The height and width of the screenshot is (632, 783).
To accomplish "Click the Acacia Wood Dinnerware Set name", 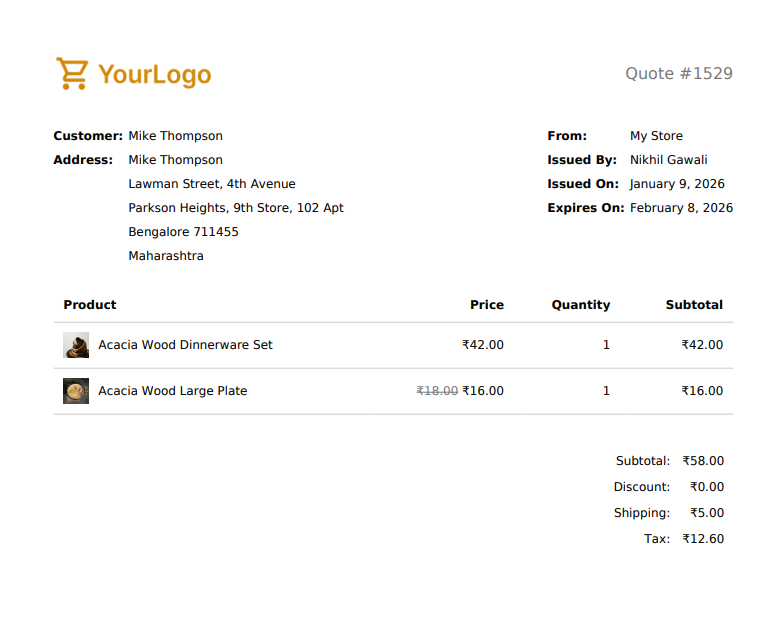I will (x=185, y=345).
